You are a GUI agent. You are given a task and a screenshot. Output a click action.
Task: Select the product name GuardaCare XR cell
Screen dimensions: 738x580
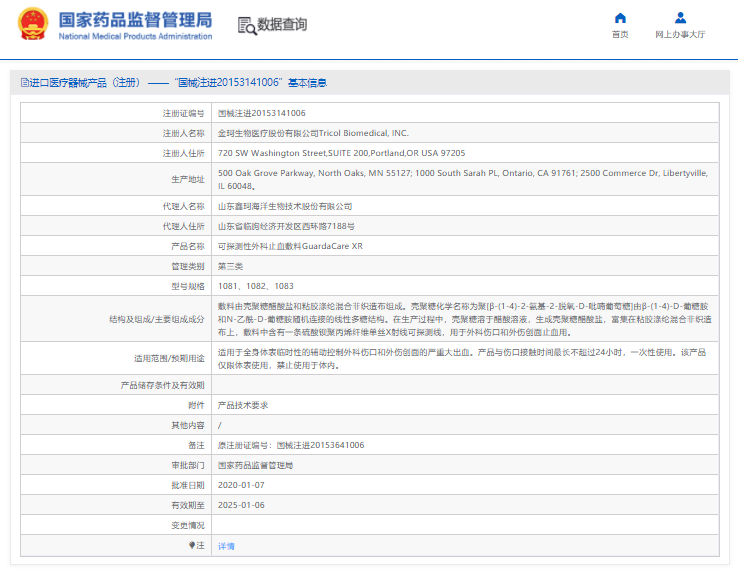[290, 247]
